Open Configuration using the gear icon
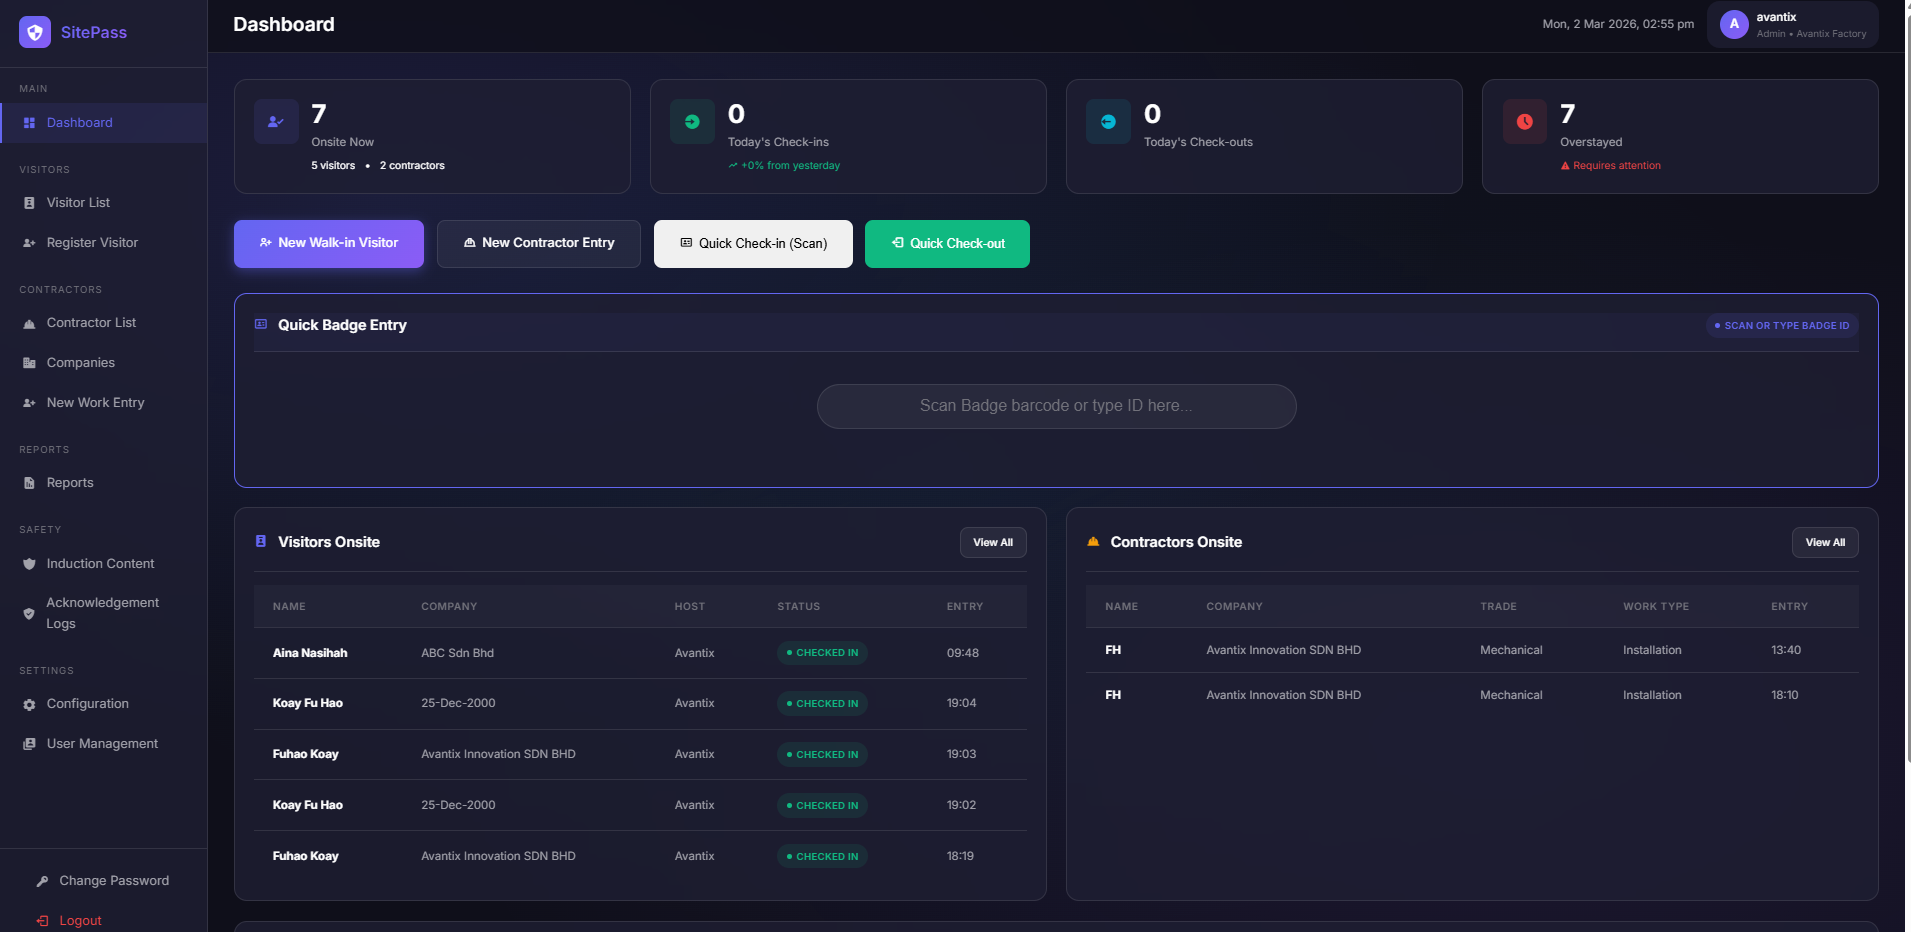1911x932 pixels. [x=28, y=703]
